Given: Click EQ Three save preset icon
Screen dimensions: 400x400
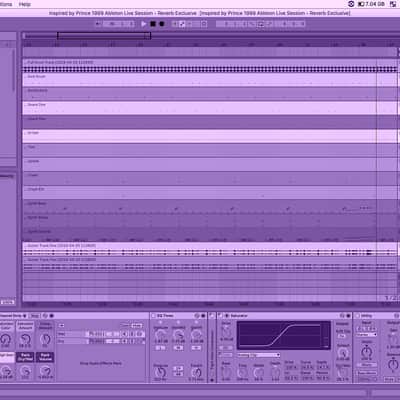Looking at the screenshot, I should 203,315.
